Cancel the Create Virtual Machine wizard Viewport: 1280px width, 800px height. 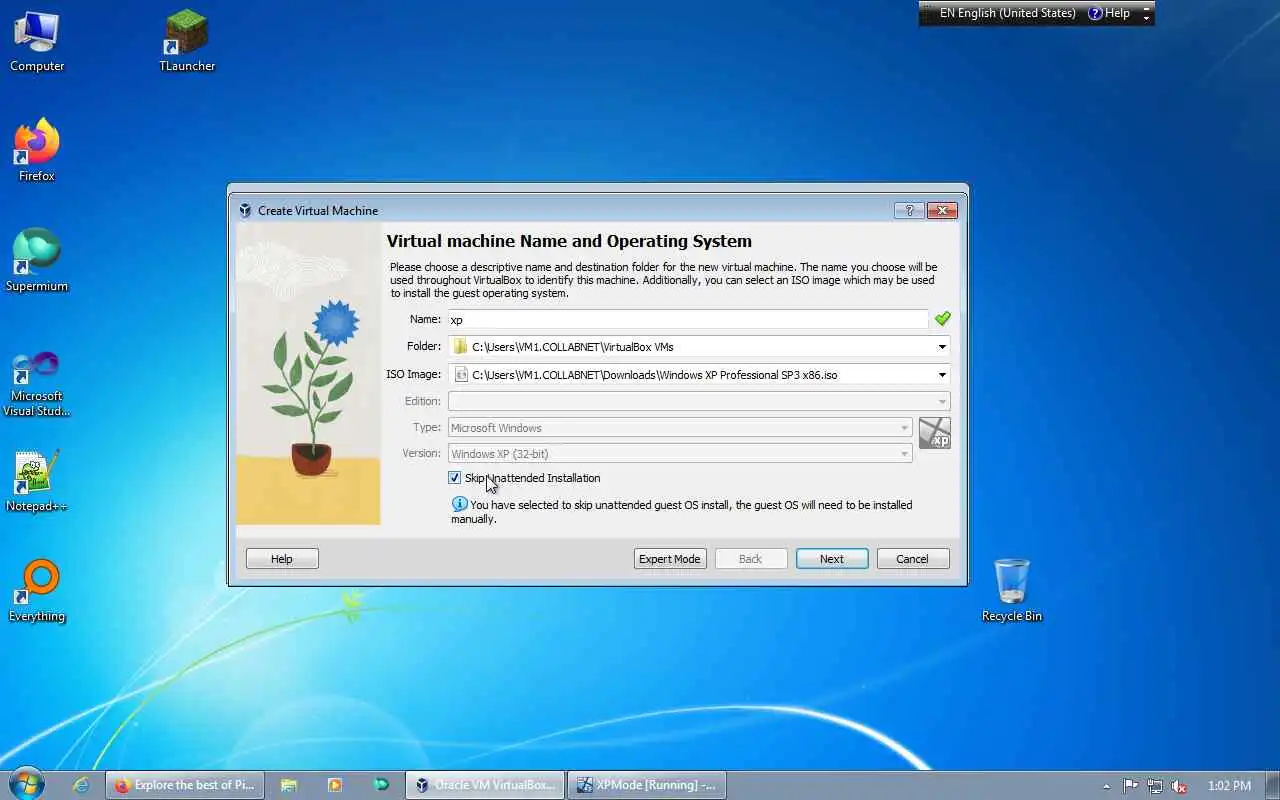tap(913, 559)
